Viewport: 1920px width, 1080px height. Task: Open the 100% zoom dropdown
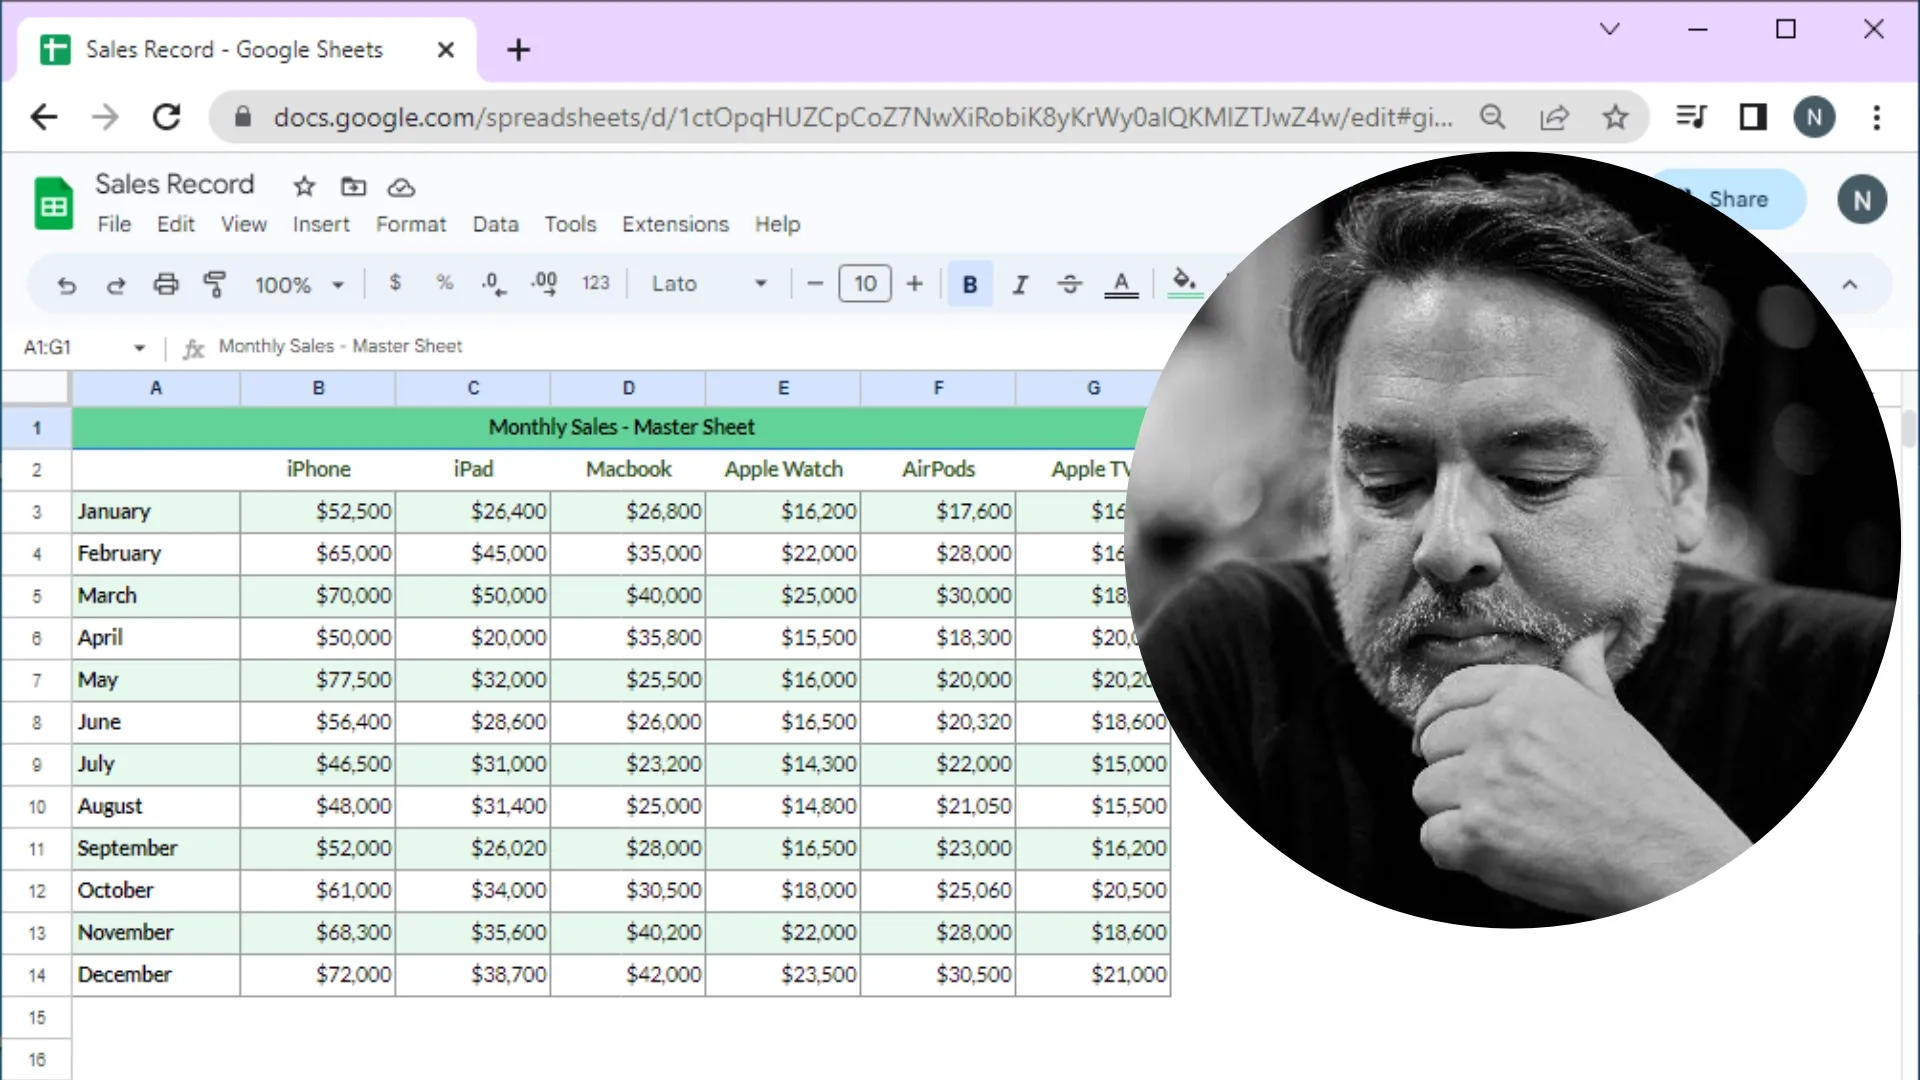click(x=299, y=285)
